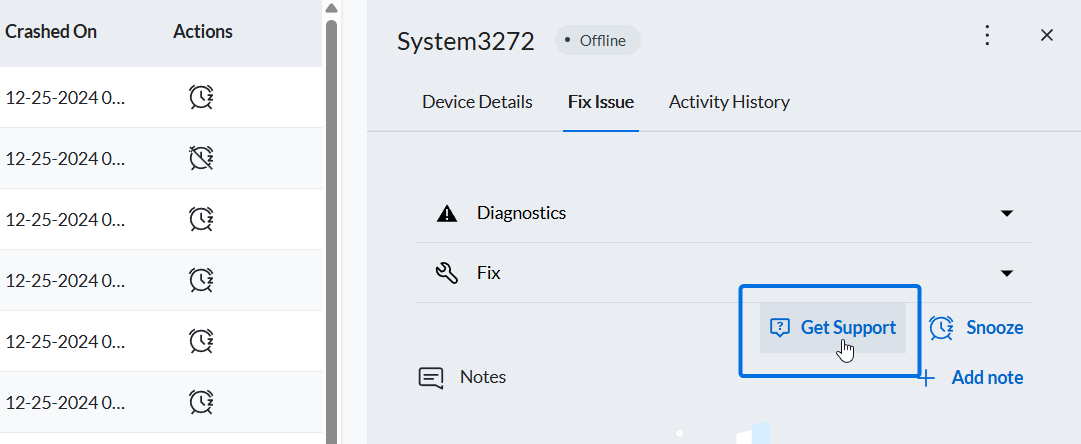Click the Crashed On column header

(51, 32)
